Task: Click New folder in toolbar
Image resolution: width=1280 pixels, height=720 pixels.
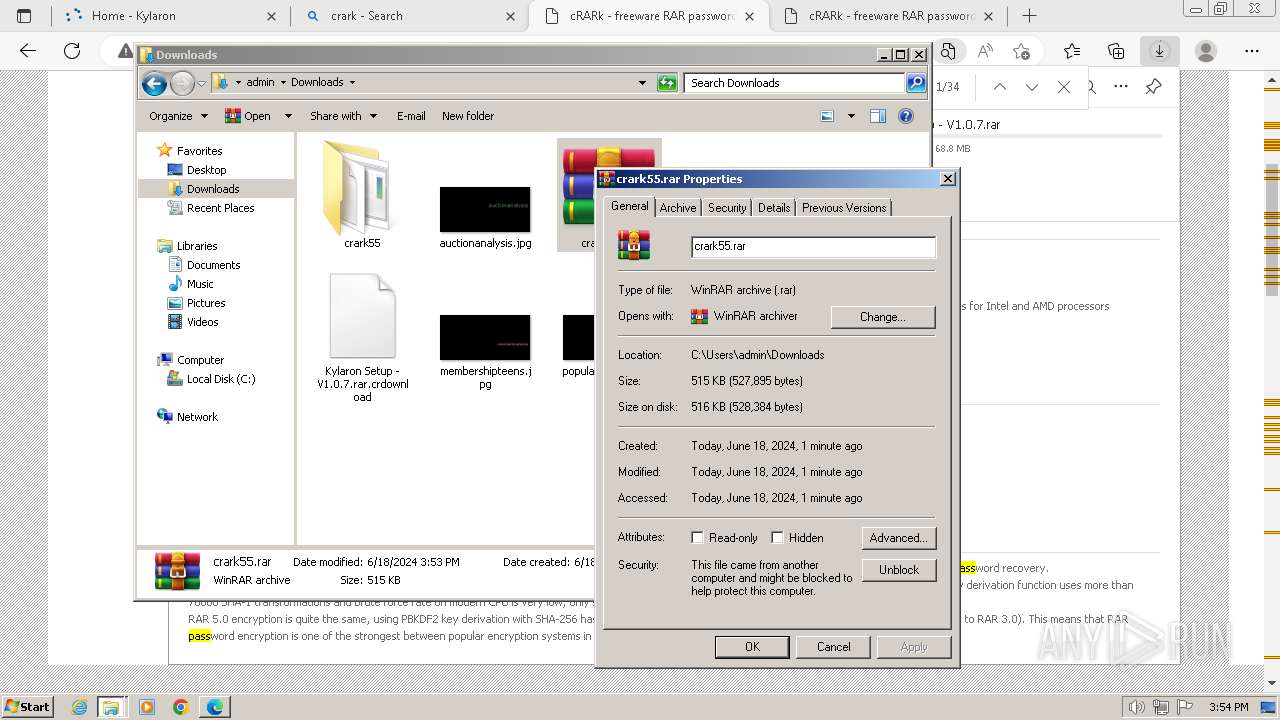Action: coord(468,116)
